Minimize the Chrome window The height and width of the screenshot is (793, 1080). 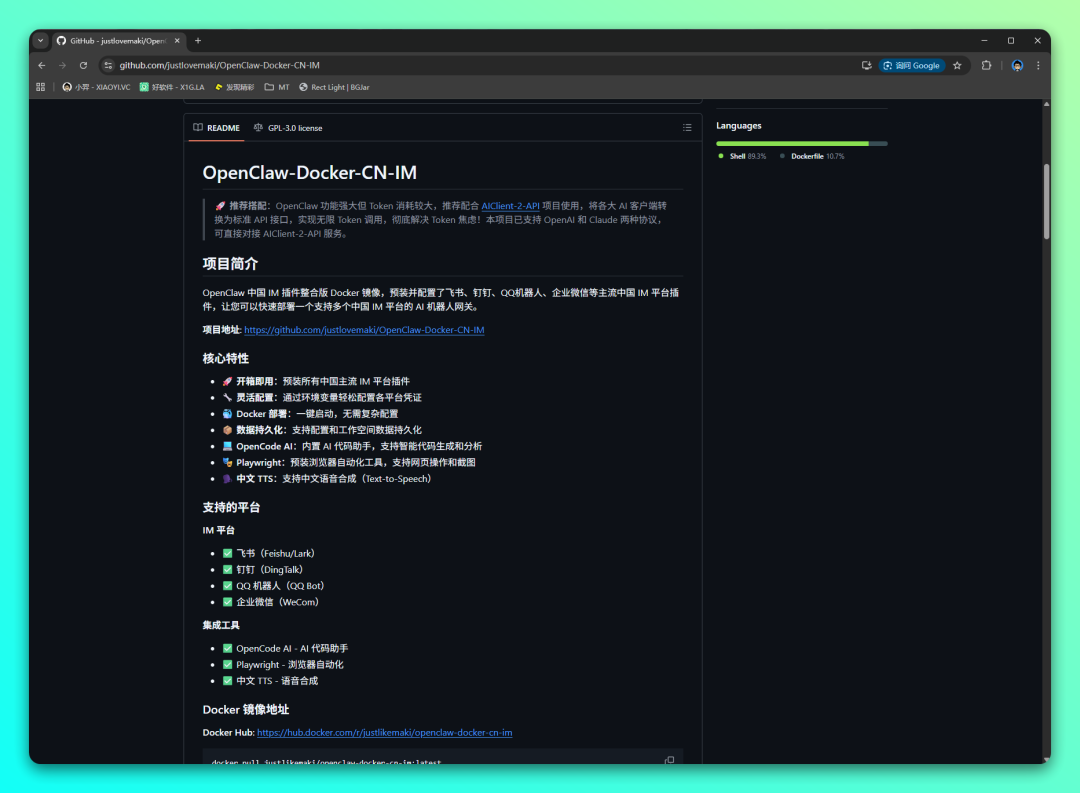984,41
